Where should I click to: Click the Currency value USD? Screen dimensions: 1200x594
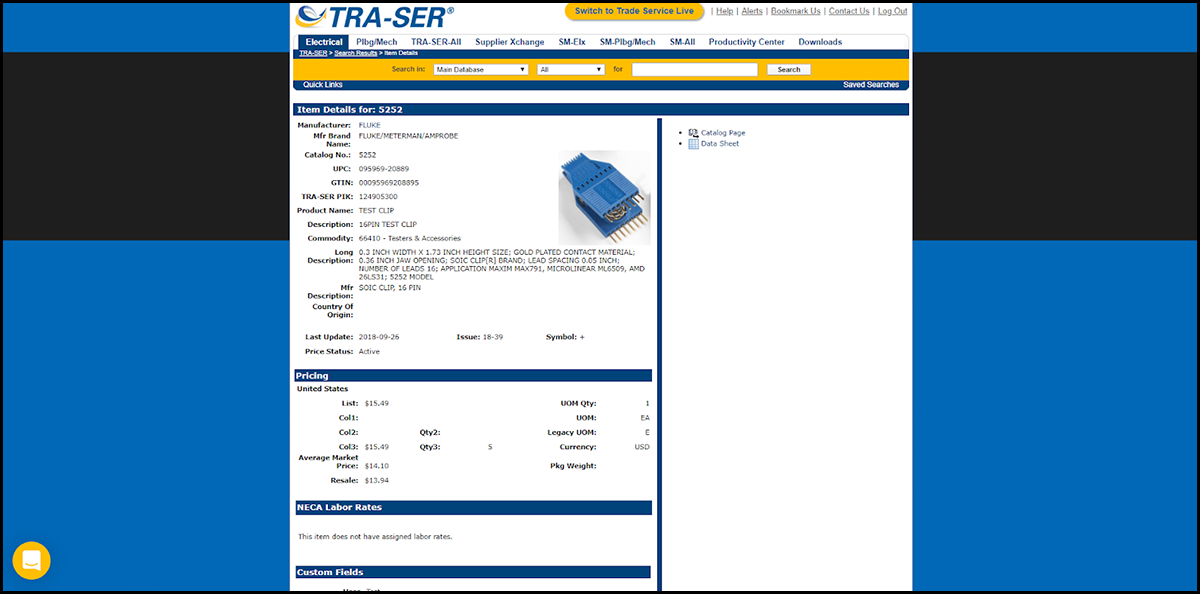(642, 447)
